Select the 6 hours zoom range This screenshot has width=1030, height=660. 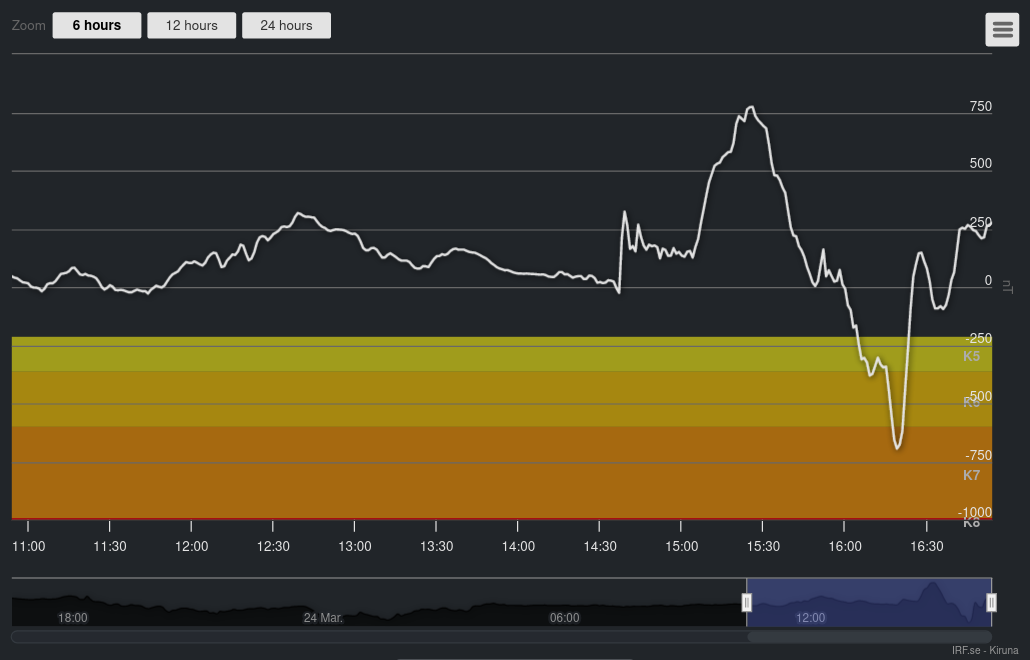pos(96,25)
